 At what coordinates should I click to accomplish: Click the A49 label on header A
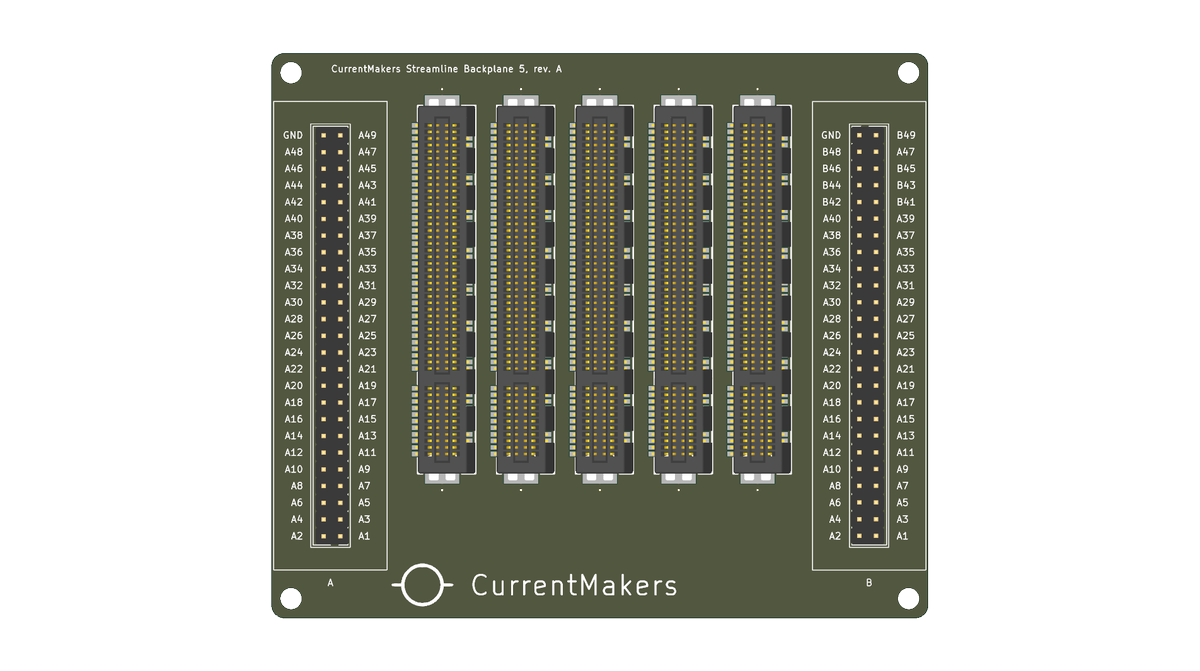[366, 134]
